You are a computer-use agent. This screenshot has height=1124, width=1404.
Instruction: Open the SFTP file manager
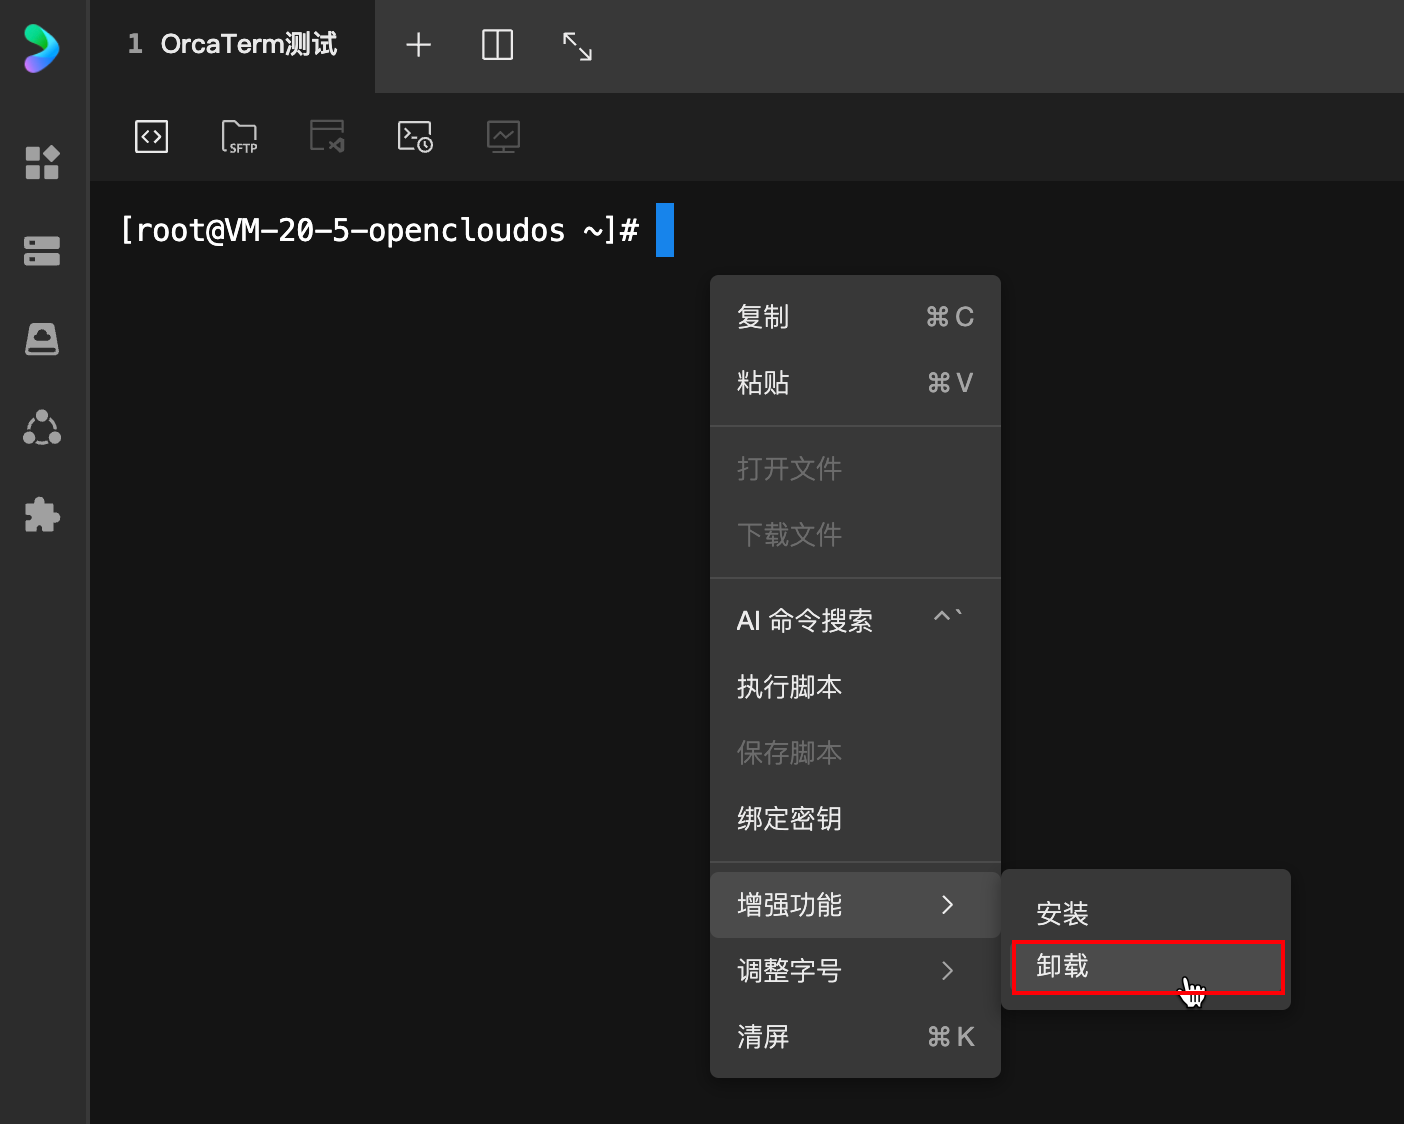coord(239,136)
